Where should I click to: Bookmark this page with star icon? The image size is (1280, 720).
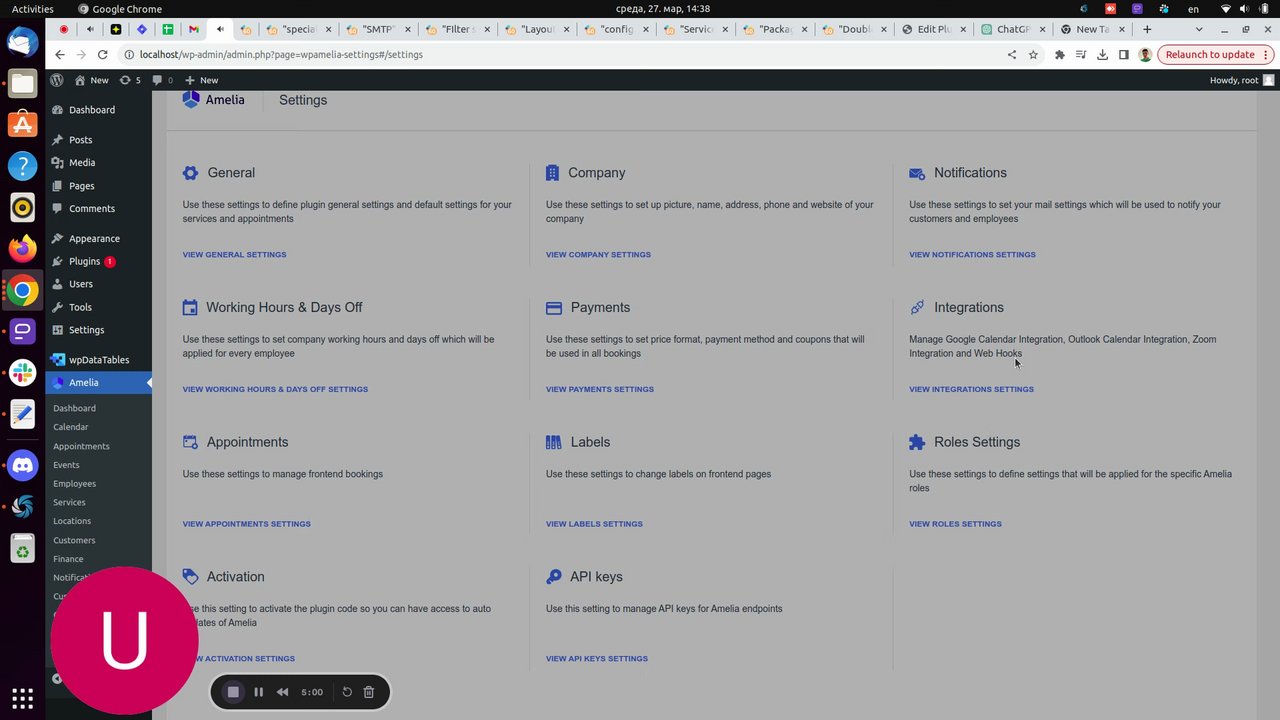[1033, 55]
